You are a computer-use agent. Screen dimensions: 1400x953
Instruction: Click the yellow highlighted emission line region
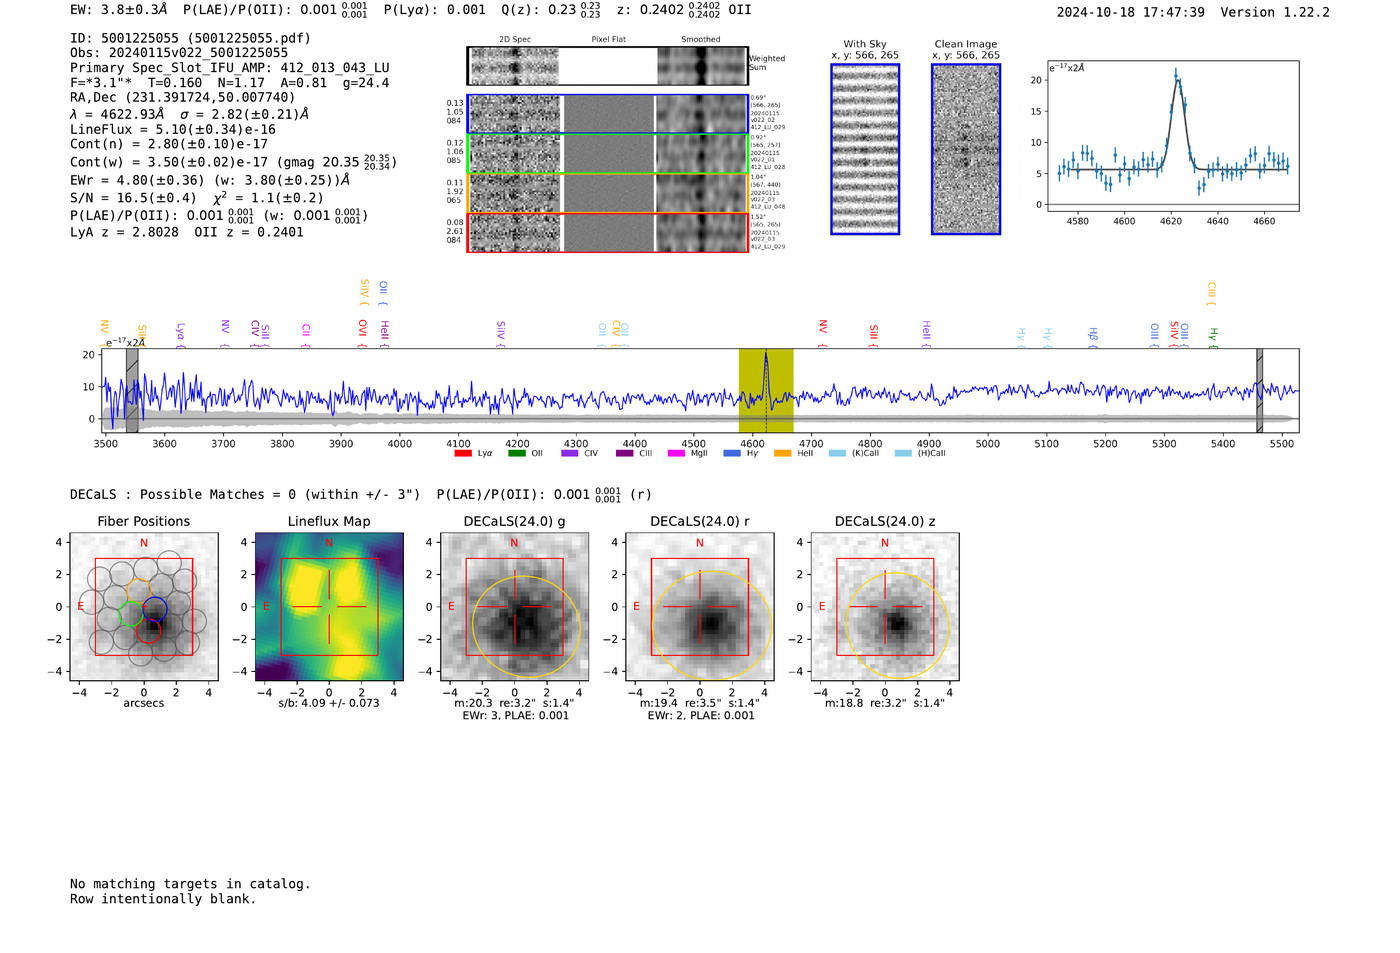(x=766, y=390)
